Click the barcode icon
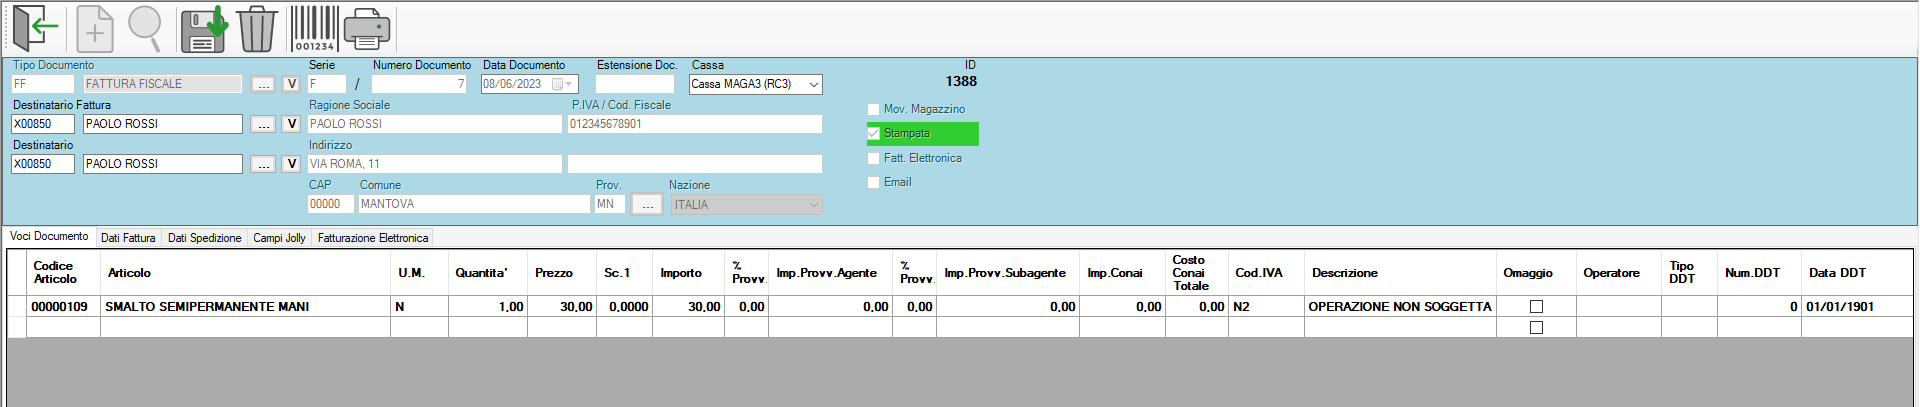This screenshot has height=407, width=1920. (314, 29)
